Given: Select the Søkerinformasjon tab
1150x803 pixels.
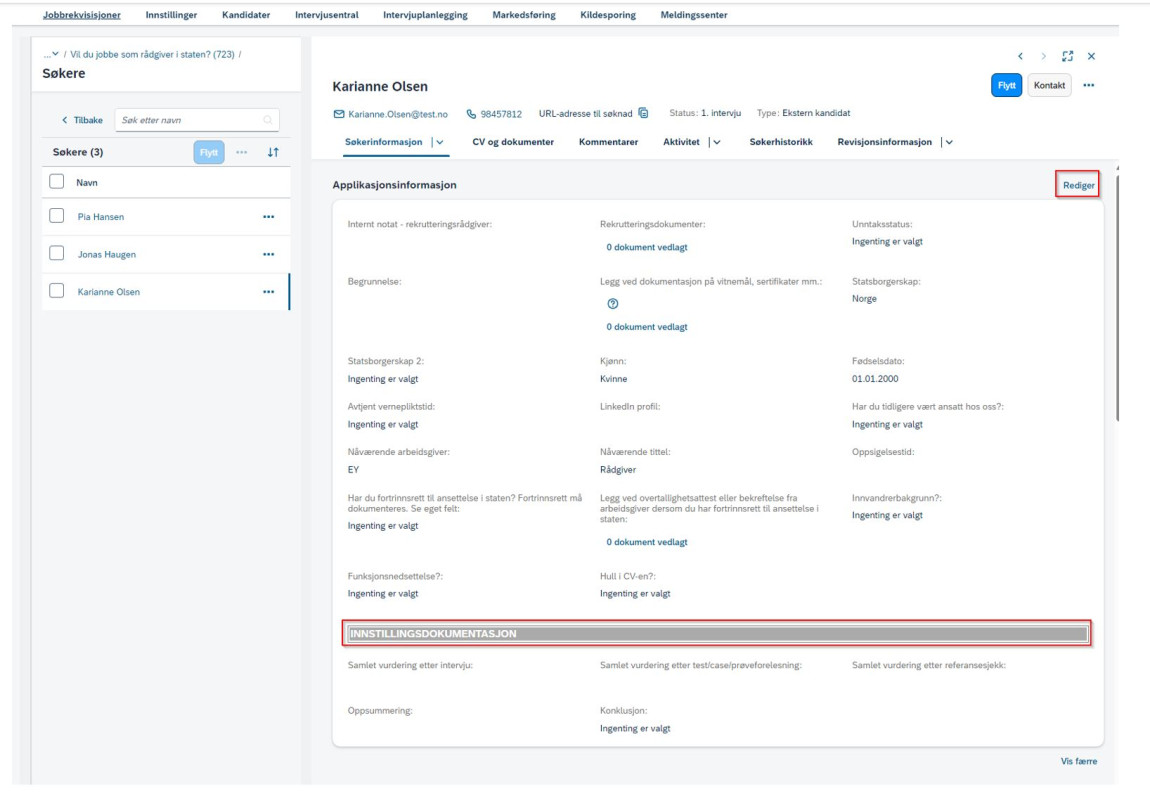Looking at the screenshot, I should pyautogui.click(x=384, y=142).
